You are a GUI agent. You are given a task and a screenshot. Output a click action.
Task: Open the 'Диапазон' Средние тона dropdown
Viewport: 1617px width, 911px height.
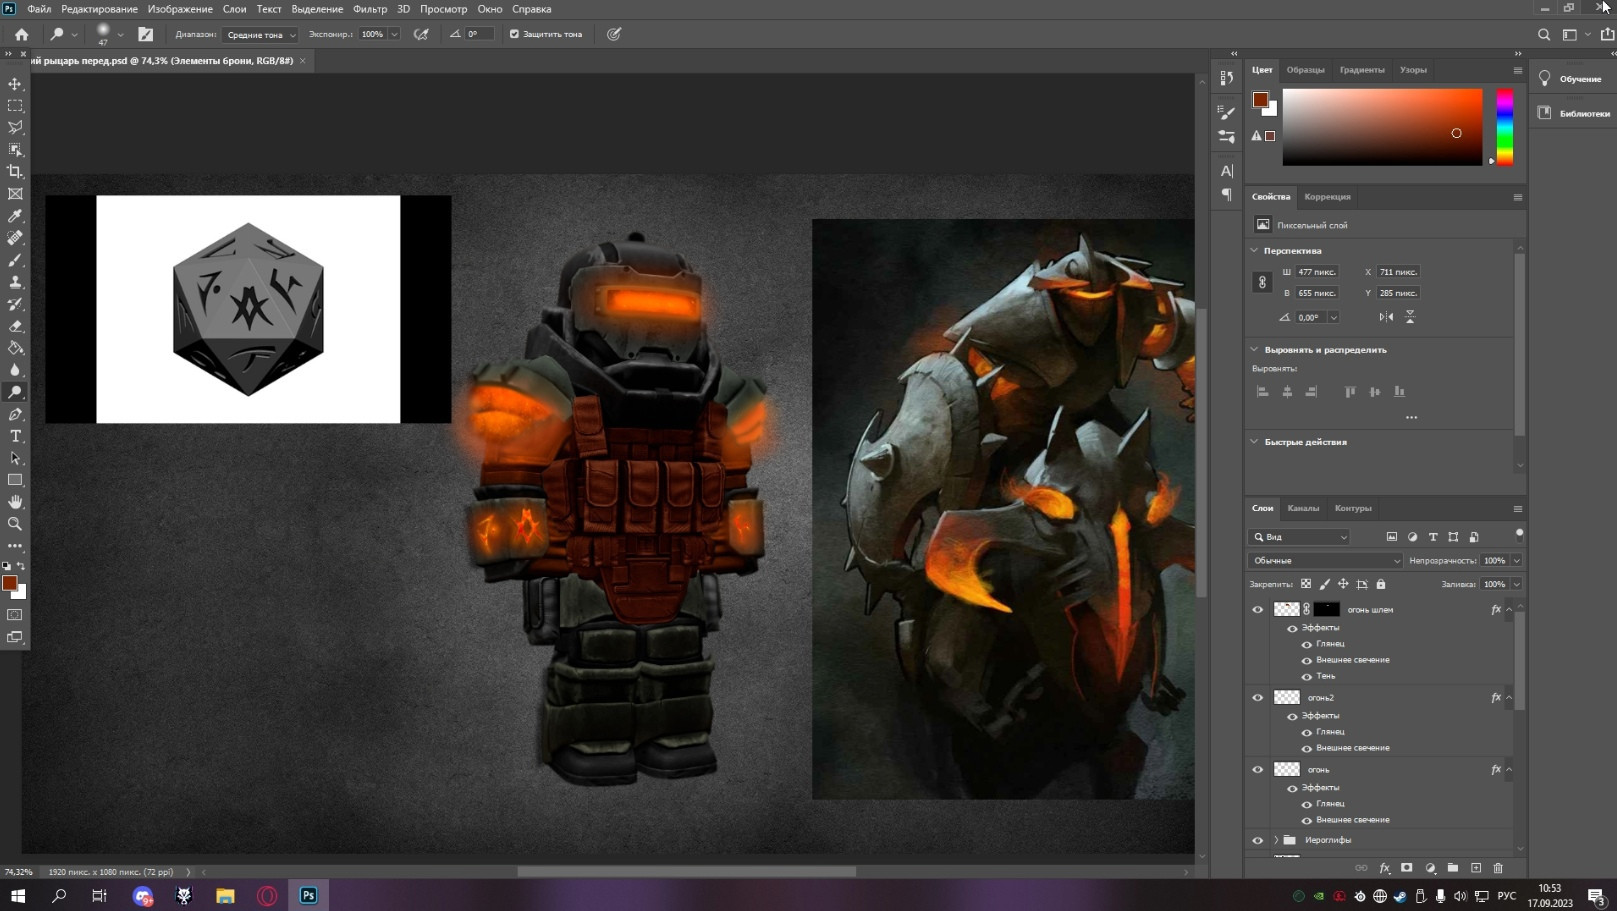pyautogui.click(x=260, y=34)
